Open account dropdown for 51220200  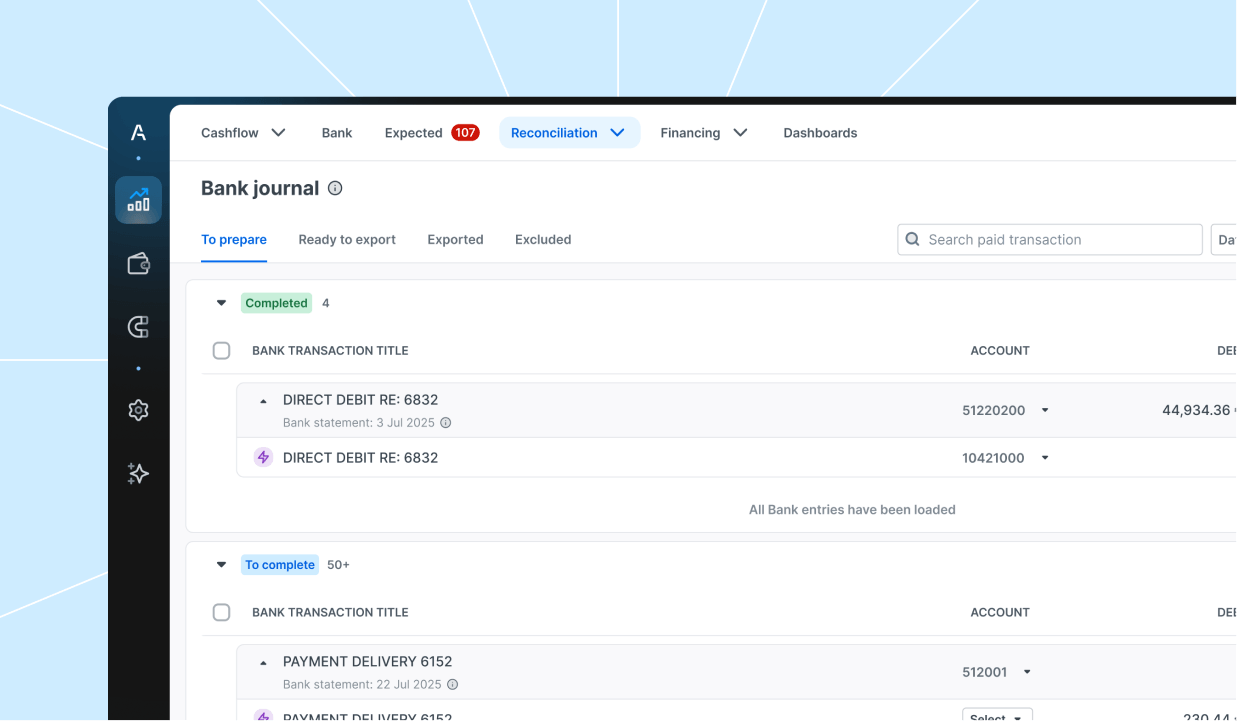coord(1045,410)
